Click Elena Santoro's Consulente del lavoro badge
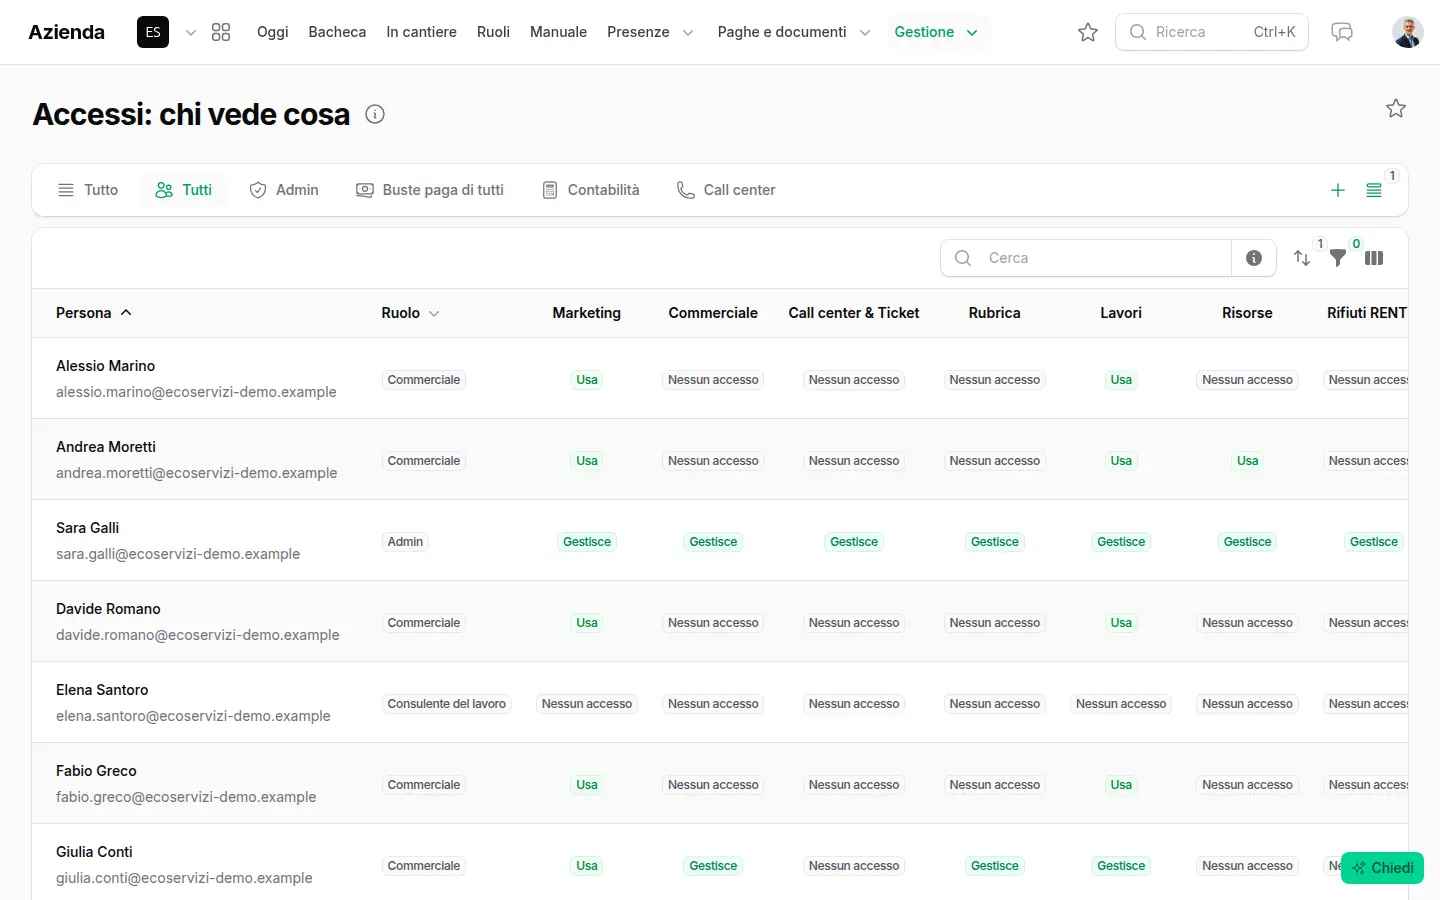Screen dimensions: 1440x900 pos(446,704)
